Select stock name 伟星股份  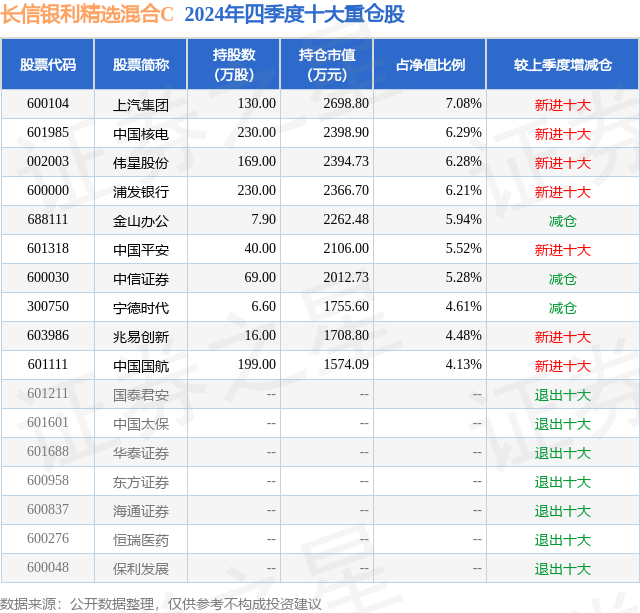point(141,162)
